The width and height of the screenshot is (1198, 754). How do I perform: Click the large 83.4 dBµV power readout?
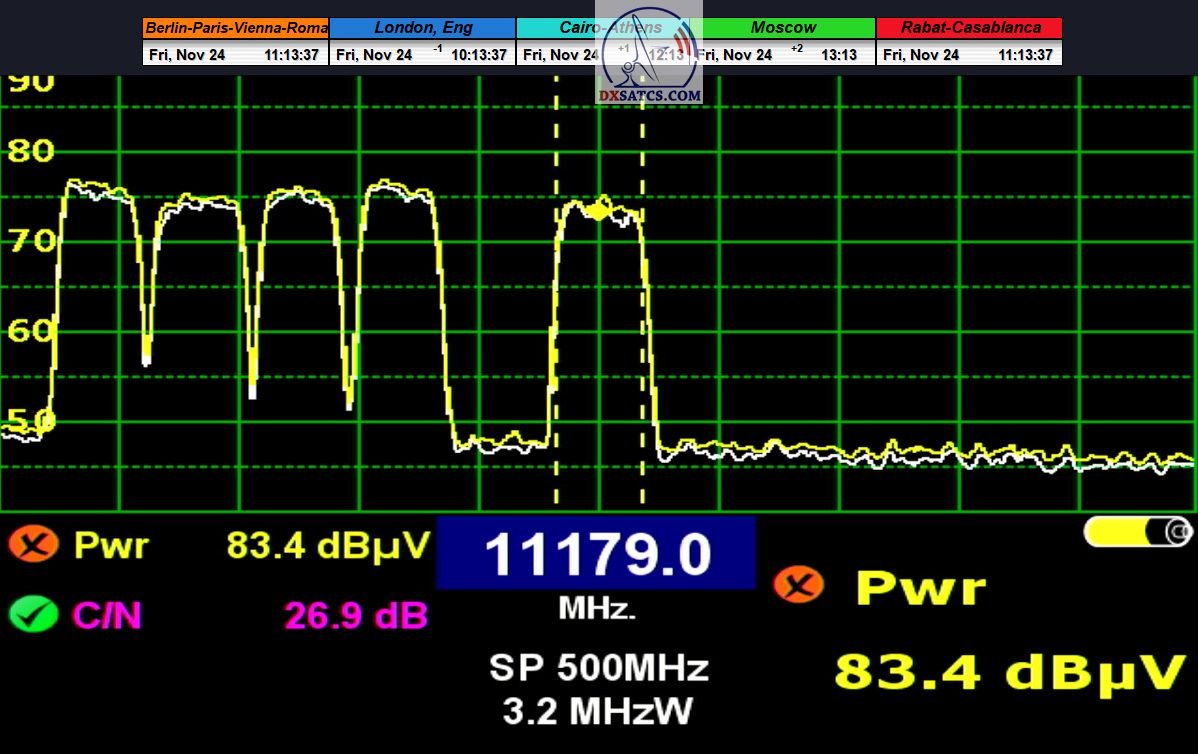[x=1009, y=672]
